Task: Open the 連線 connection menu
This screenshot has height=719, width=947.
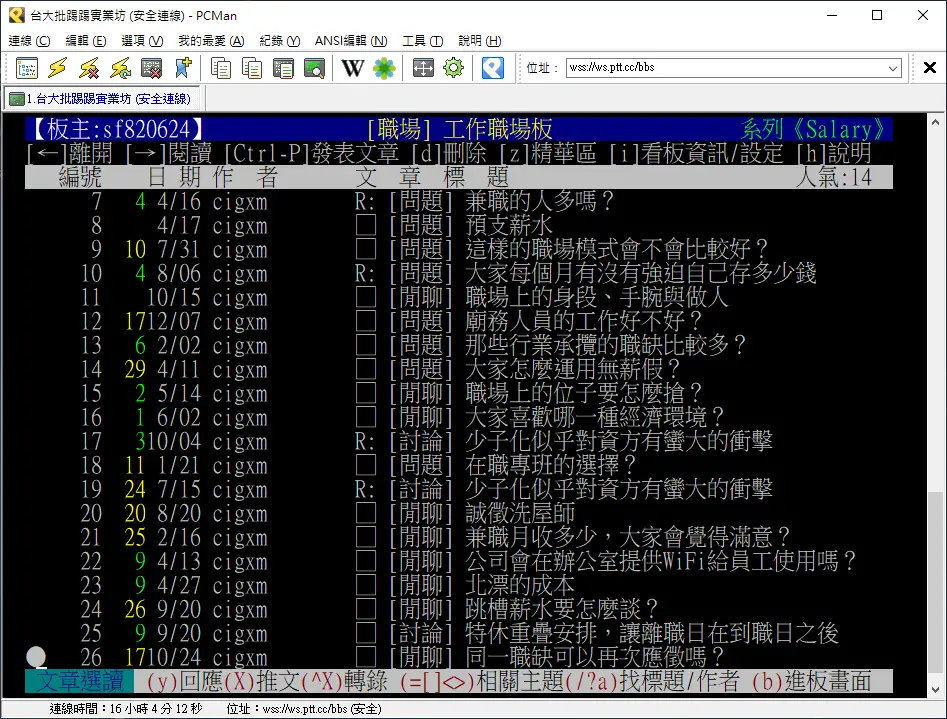Action: pyautogui.click(x=29, y=41)
